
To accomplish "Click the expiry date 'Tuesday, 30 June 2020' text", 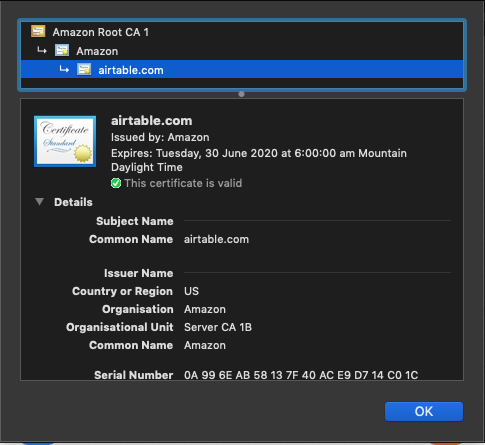I will [x=217, y=153].
